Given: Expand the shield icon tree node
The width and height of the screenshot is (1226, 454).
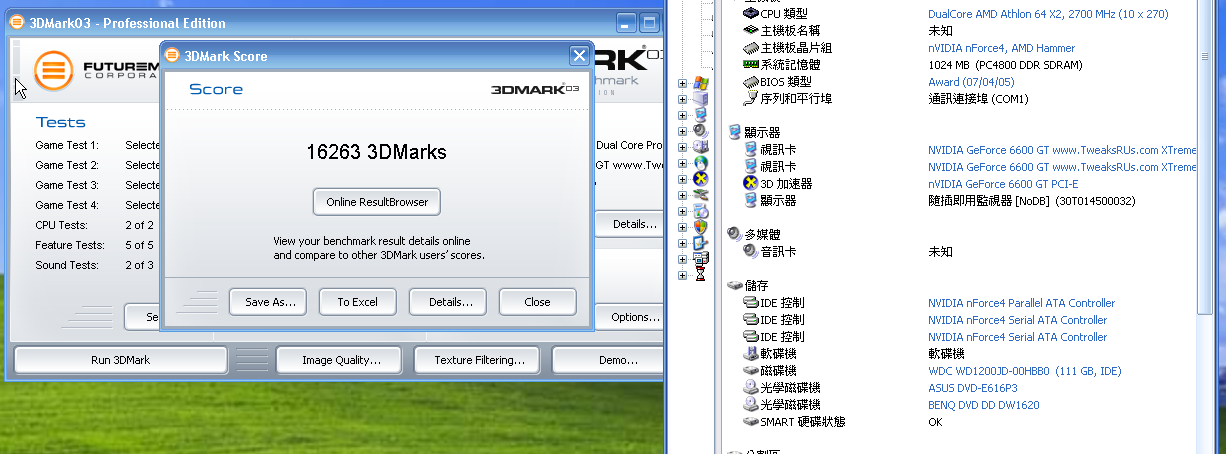Looking at the screenshot, I should pyautogui.click(x=682, y=227).
